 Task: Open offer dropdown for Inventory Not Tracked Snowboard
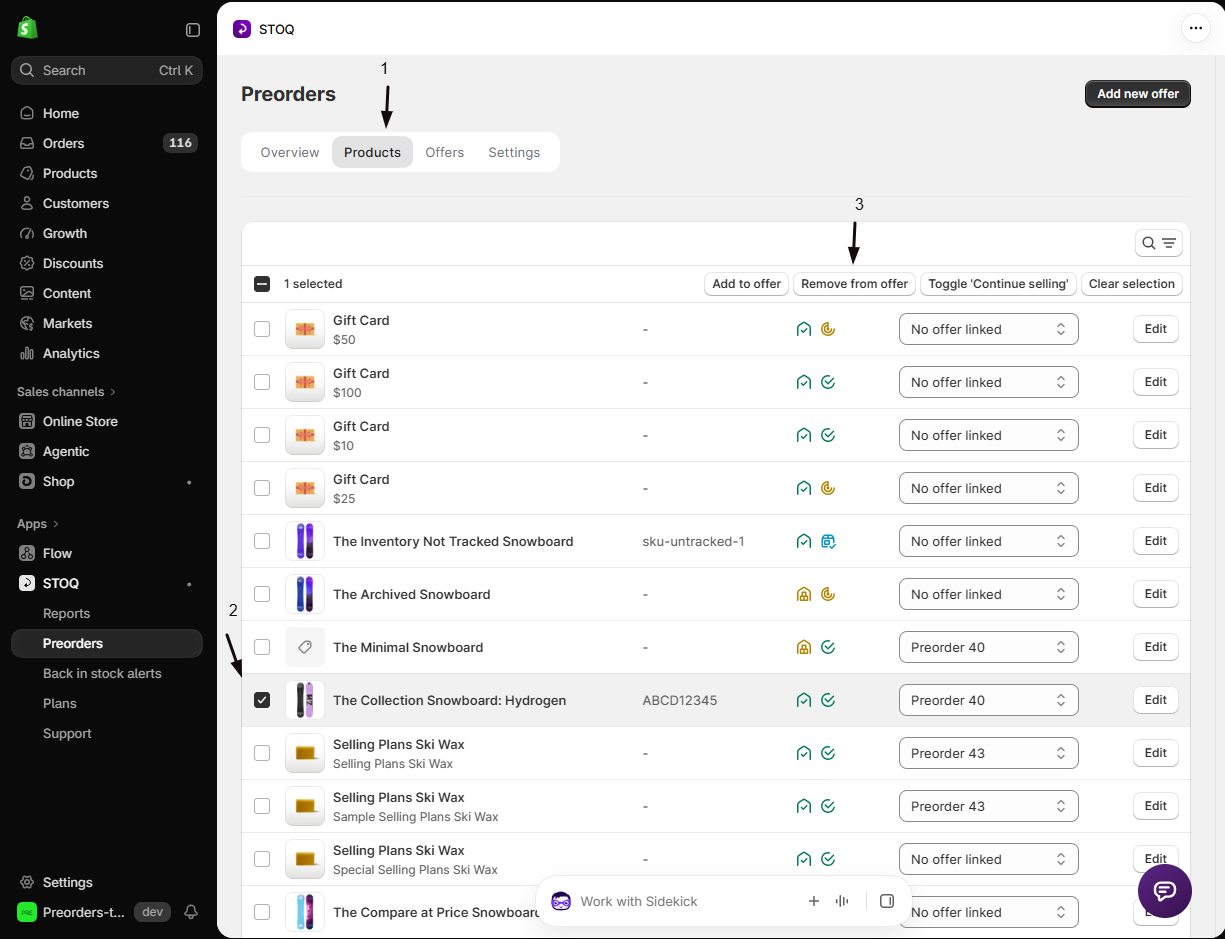click(x=989, y=541)
